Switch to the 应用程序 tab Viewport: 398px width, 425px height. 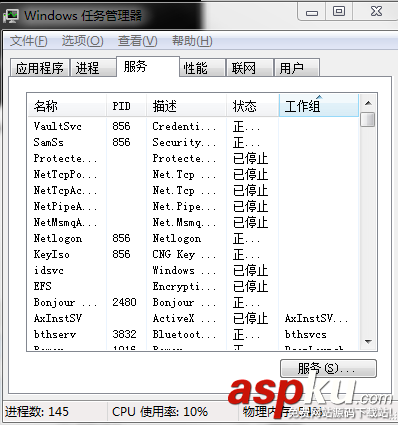click(40, 68)
